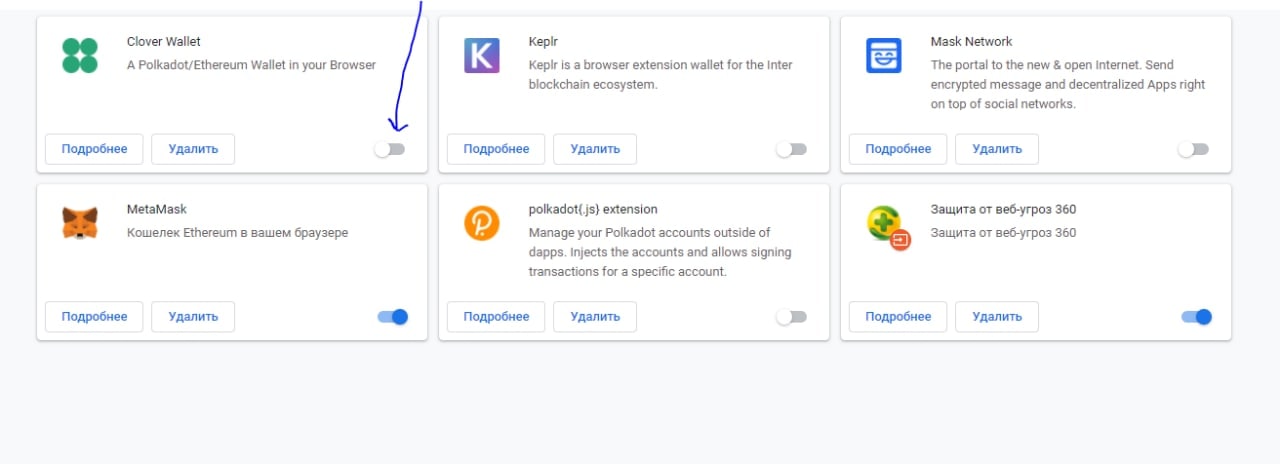1280x464 pixels.
Task: Click Удалить for Защита от веб-угроз 360
Action: coord(997,317)
